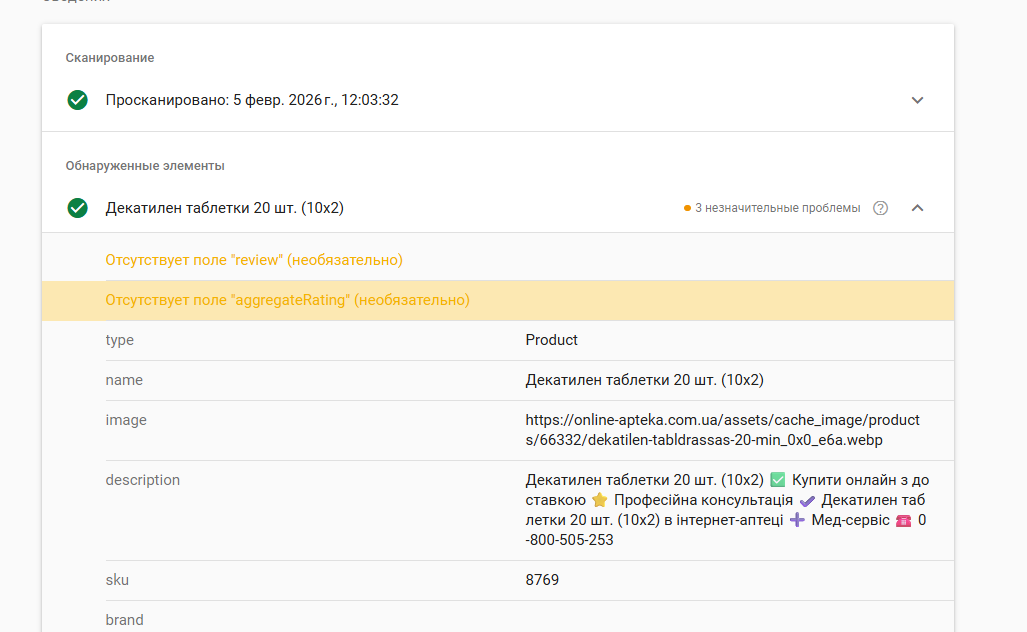Select the Product value

point(551,340)
